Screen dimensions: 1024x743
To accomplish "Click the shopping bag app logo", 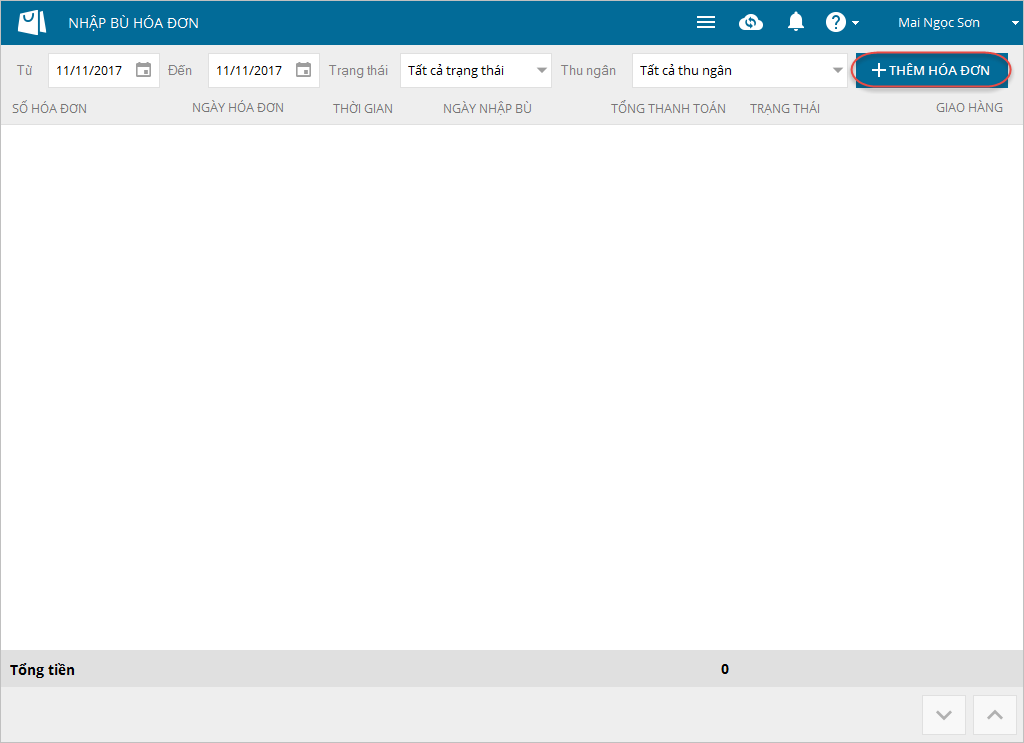I will pyautogui.click(x=32, y=22).
